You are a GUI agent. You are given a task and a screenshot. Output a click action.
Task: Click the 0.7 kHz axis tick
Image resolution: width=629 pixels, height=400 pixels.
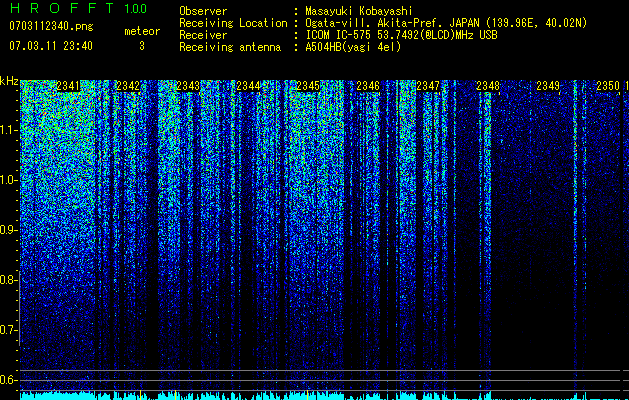[9, 330]
